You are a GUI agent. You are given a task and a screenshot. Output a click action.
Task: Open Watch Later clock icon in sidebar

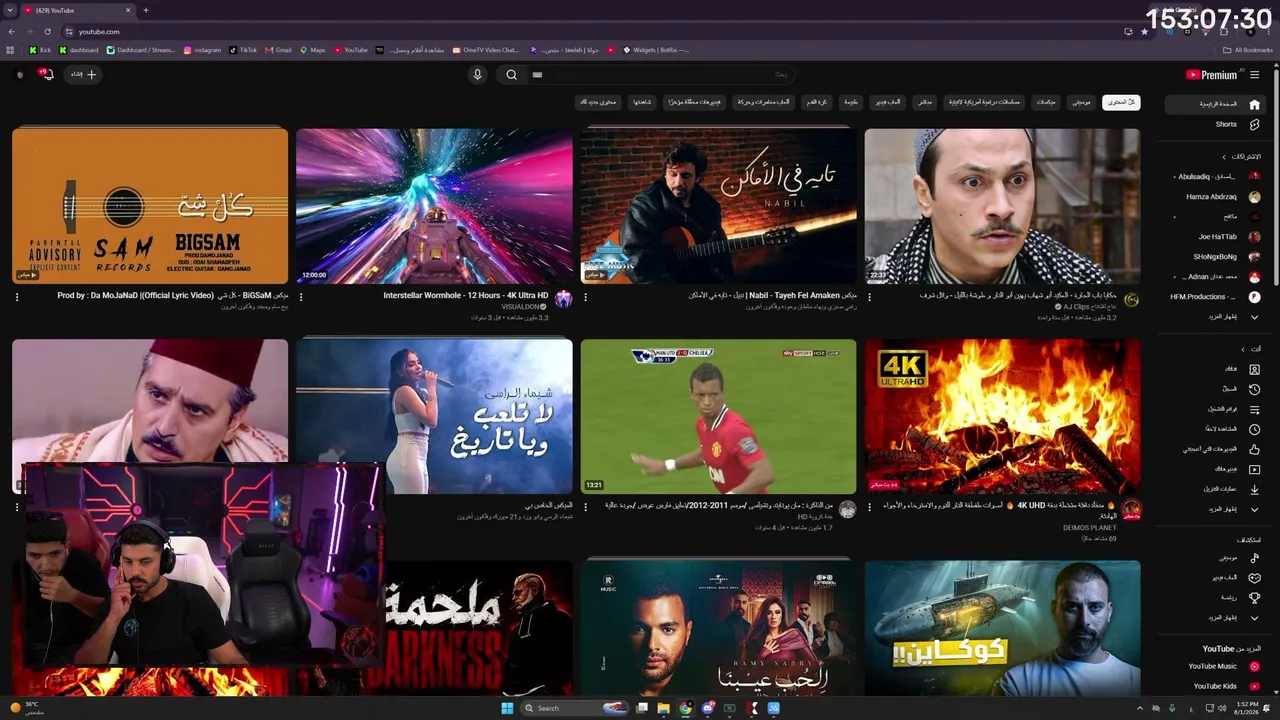(1254, 429)
